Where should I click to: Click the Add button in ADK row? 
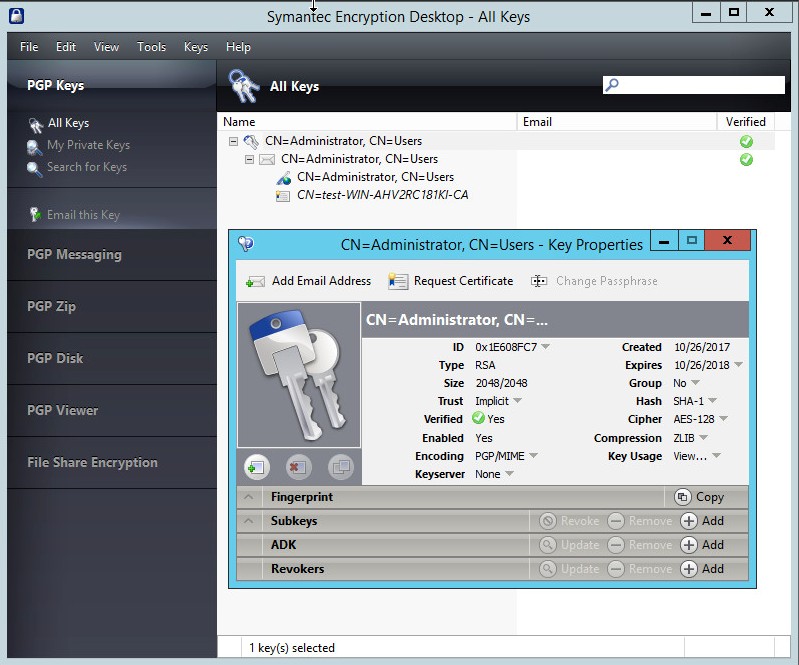[703, 545]
